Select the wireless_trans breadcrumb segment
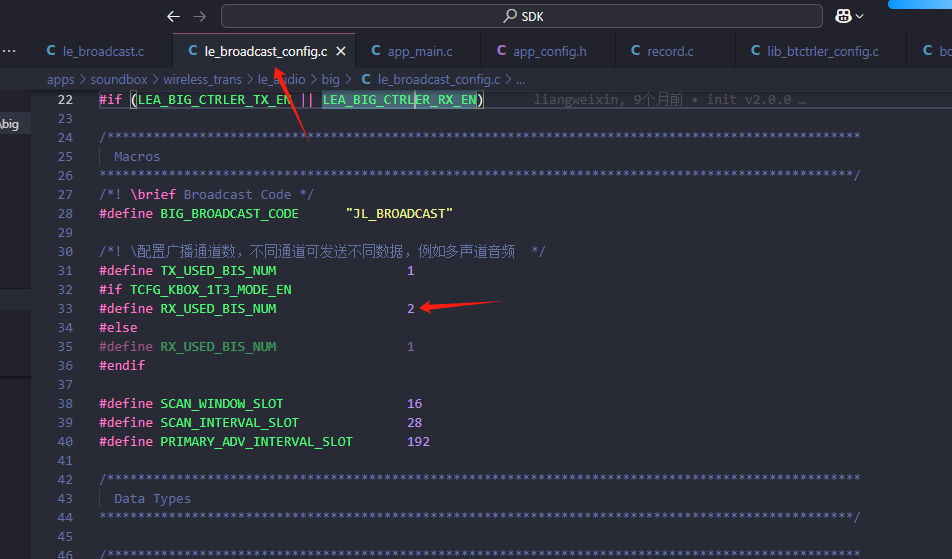The width and height of the screenshot is (952, 559). 202,80
